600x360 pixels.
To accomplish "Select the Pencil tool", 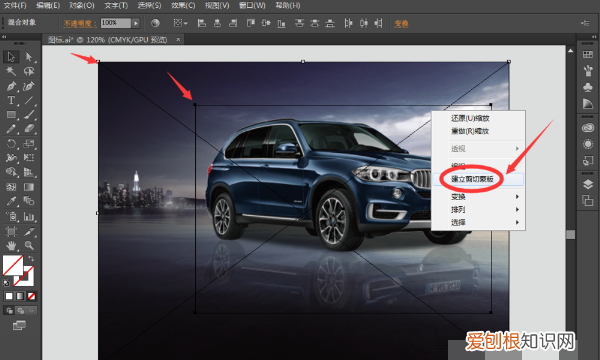I will pos(11,129).
